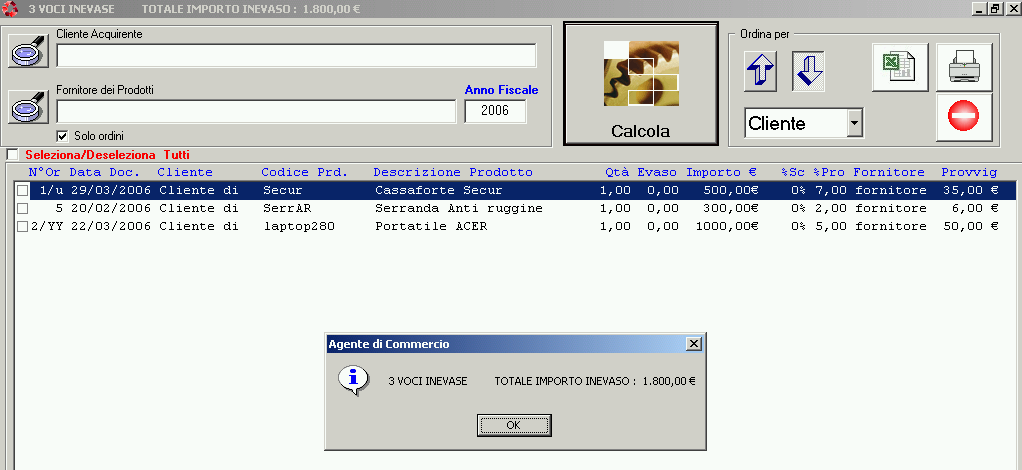Open Cliente Acquirente search magnifier

pyautogui.click(x=29, y=51)
